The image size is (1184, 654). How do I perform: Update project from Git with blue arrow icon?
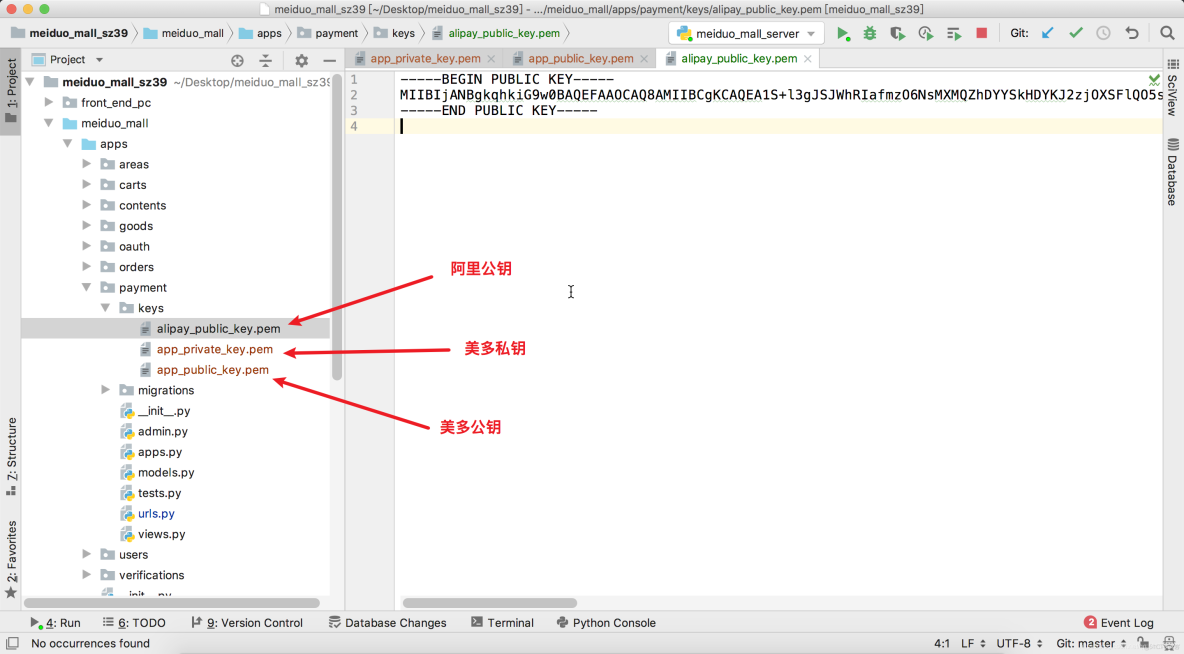tap(1047, 33)
